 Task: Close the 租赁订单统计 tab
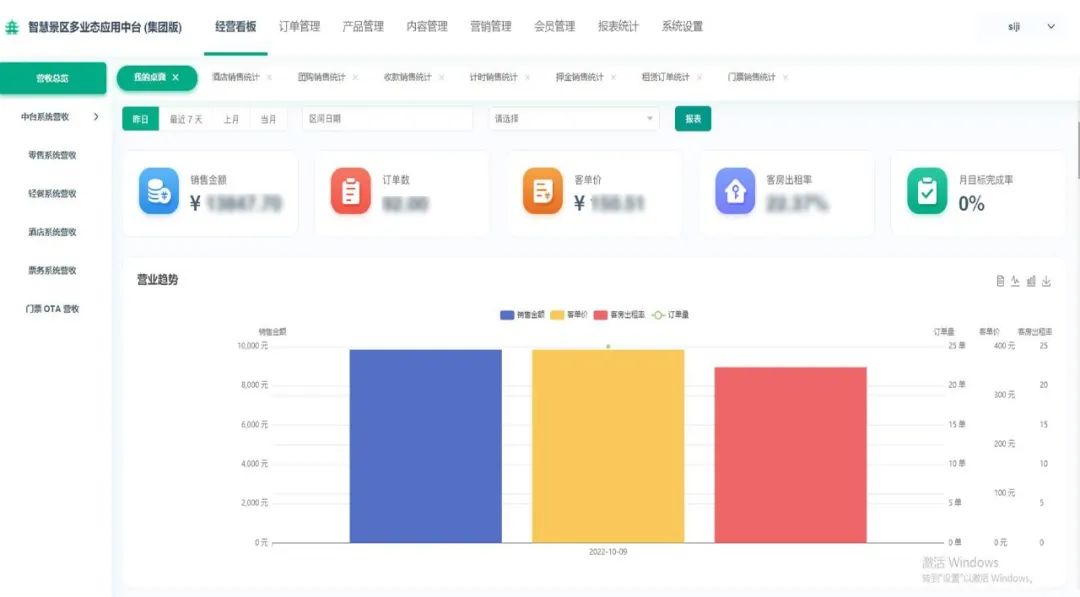pos(700,77)
